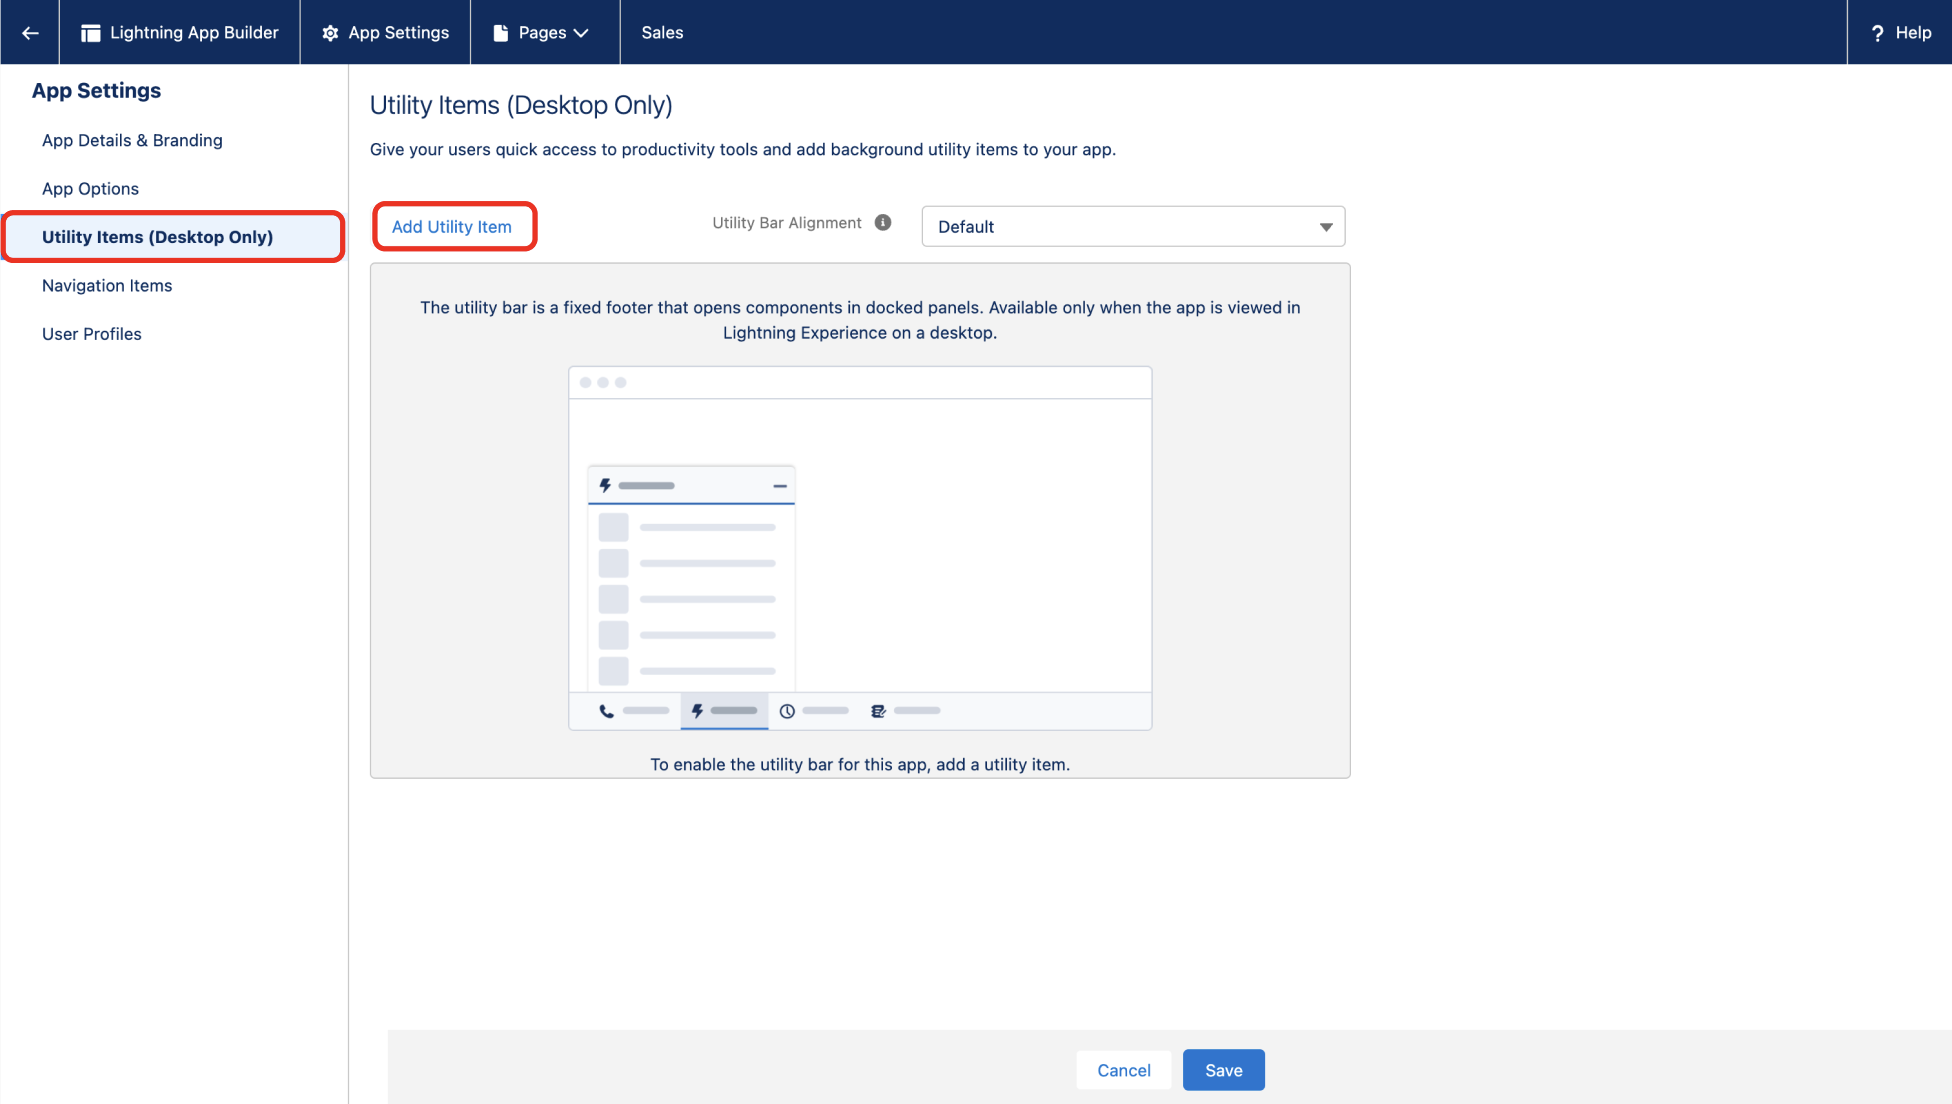Select App Options in sidebar
The width and height of the screenshot is (1952, 1104).
[90, 189]
